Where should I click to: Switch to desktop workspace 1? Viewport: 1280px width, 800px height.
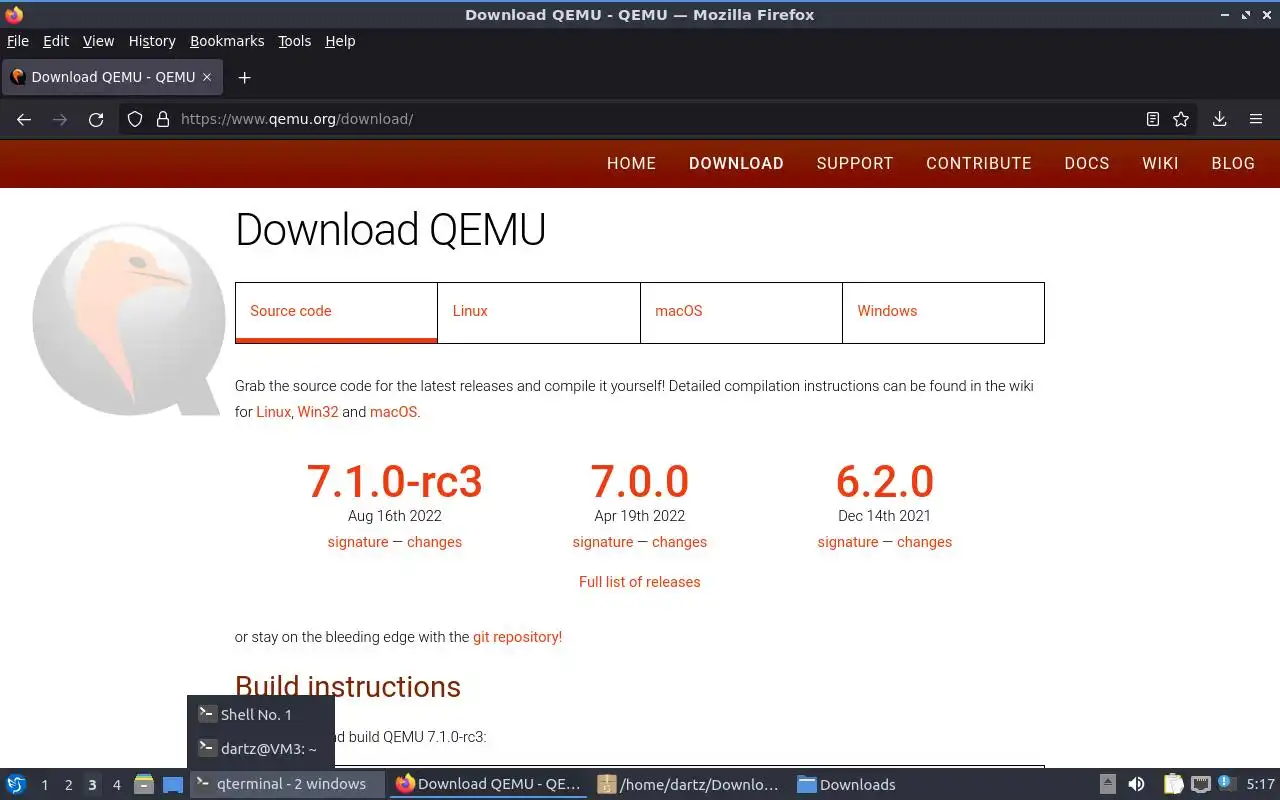click(45, 785)
